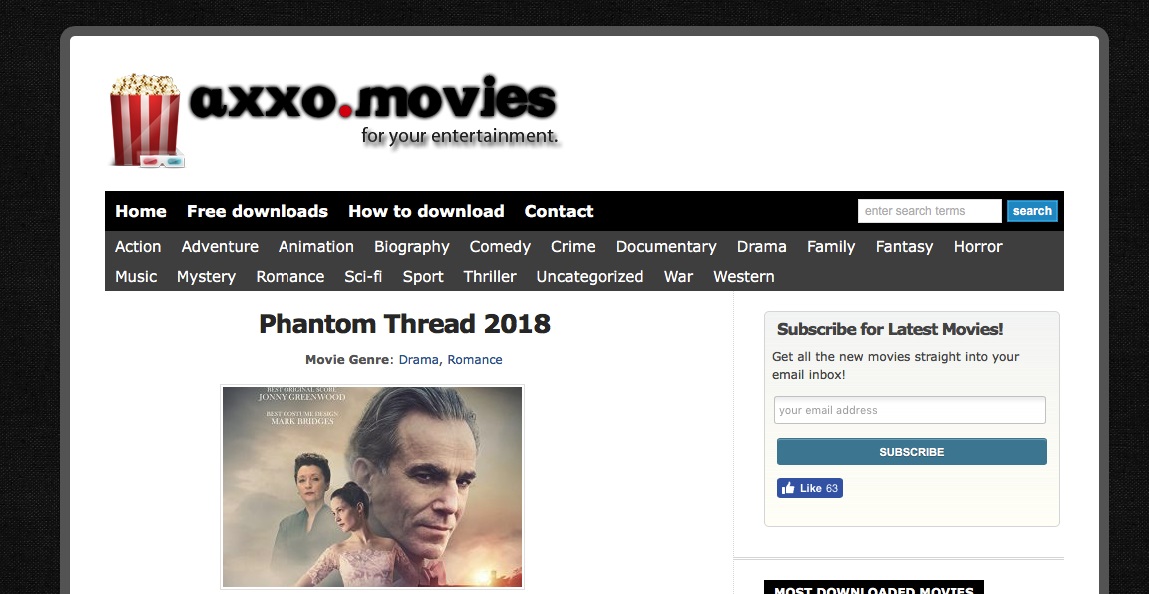Open the Home menu item
Image resolution: width=1149 pixels, height=594 pixels.
pos(141,211)
